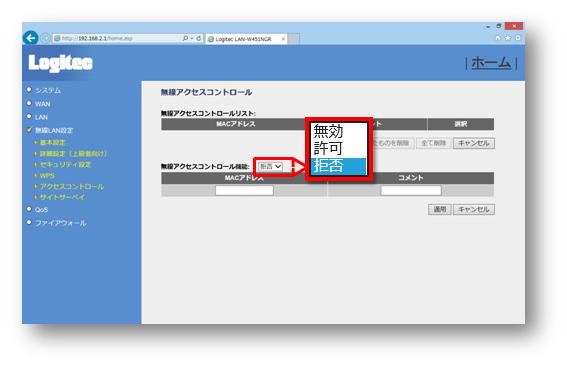The height and width of the screenshot is (366, 567).
Task: Open a new blank browser tab
Action: click(294, 39)
